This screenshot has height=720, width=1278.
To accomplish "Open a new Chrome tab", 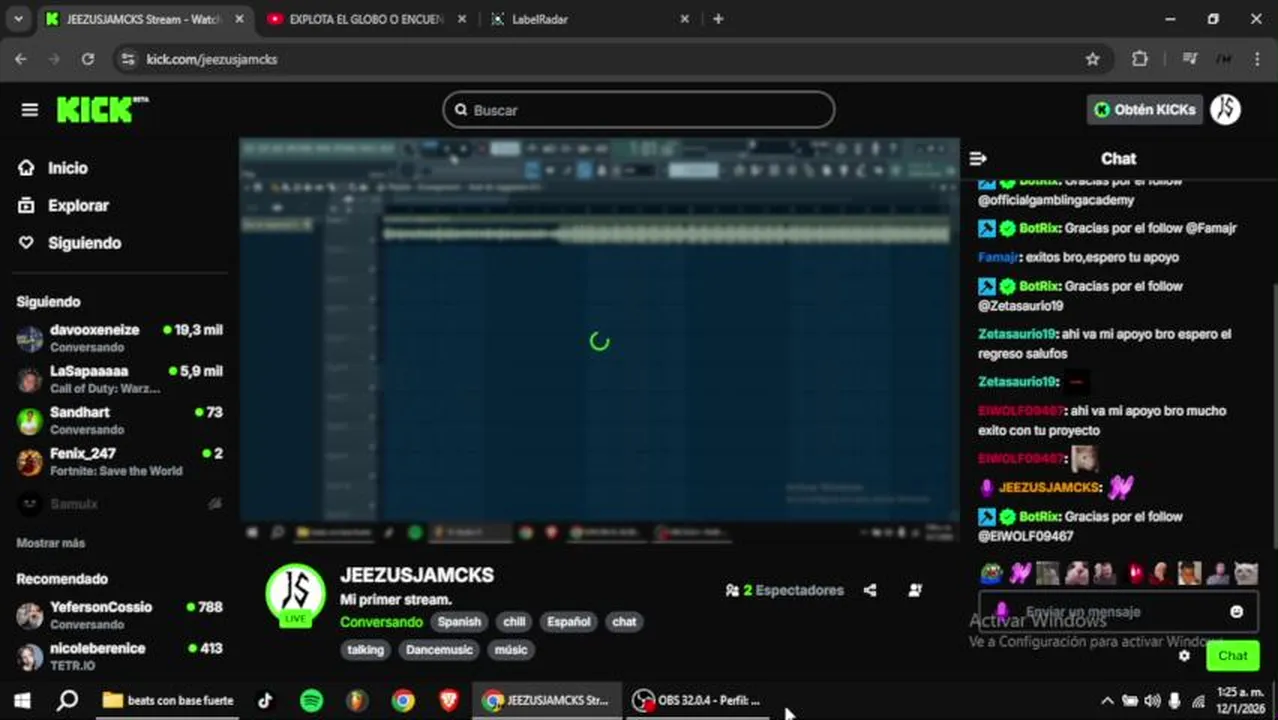I will [718, 19].
